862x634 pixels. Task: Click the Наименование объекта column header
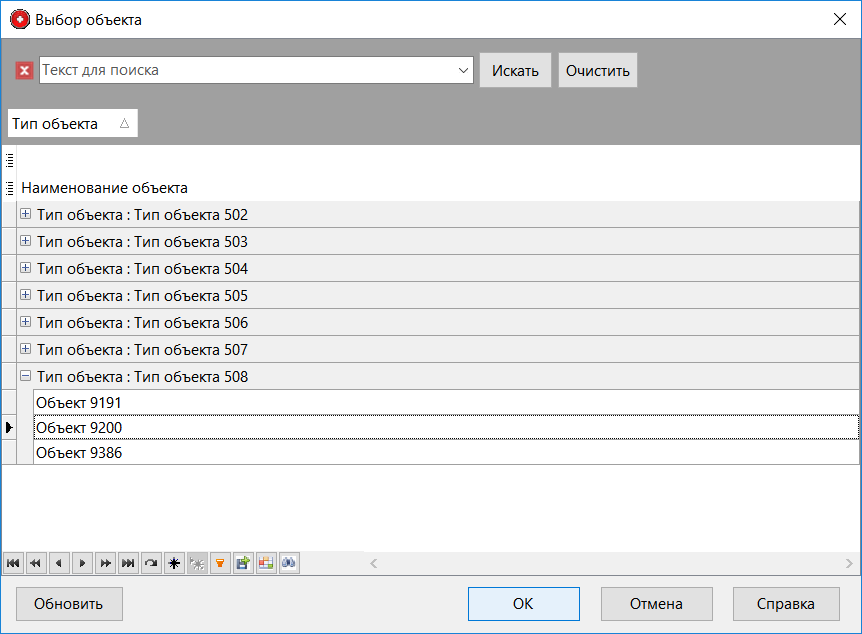pyautogui.click(x=105, y=188)
